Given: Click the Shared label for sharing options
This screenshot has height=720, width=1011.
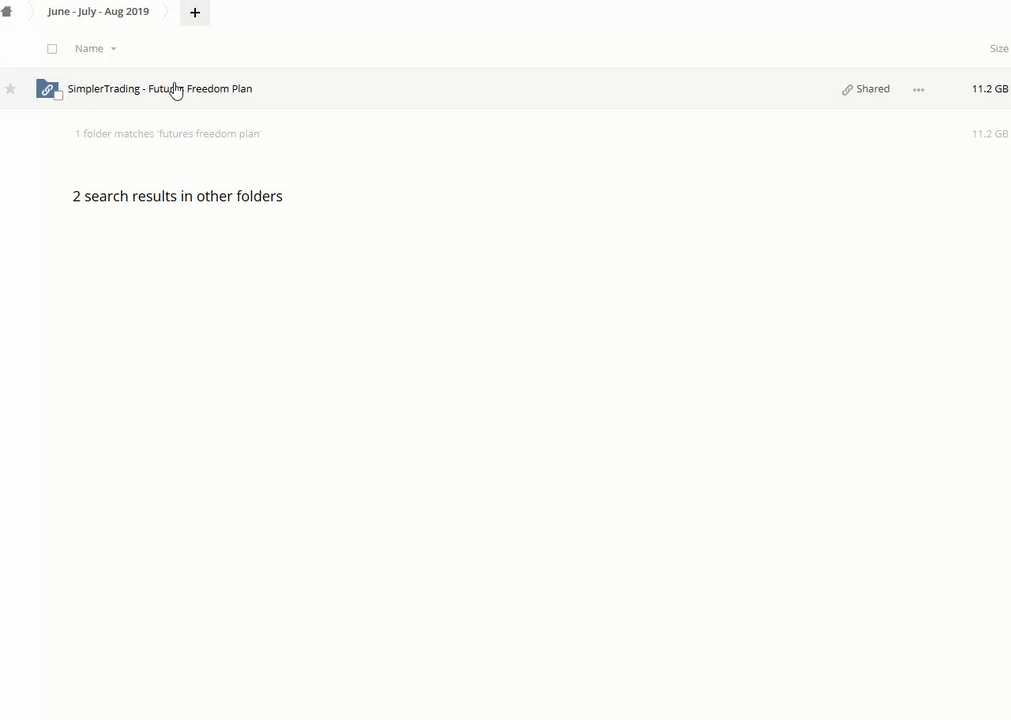Looking at the screenshot, I should (873, 89).
